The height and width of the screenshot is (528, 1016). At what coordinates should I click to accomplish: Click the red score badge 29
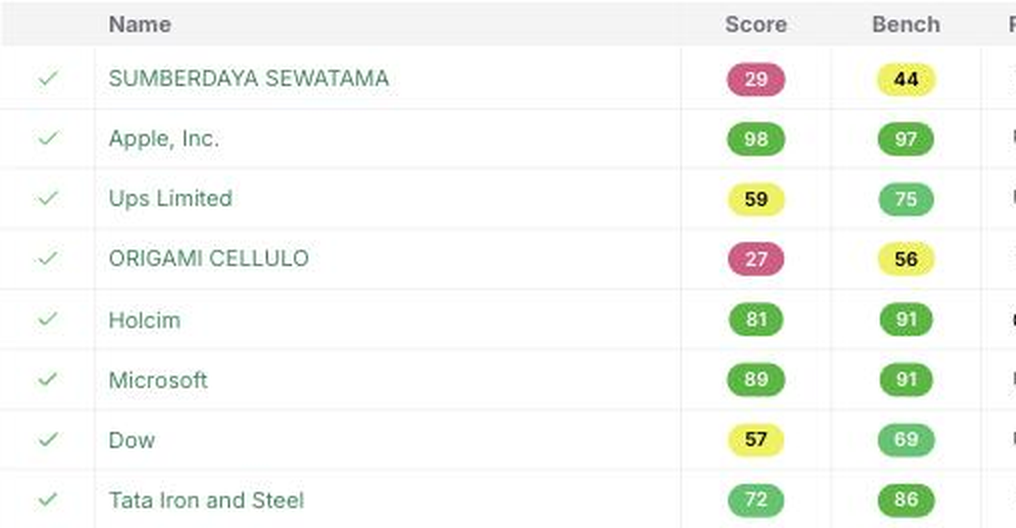click(x=756, y=79)
